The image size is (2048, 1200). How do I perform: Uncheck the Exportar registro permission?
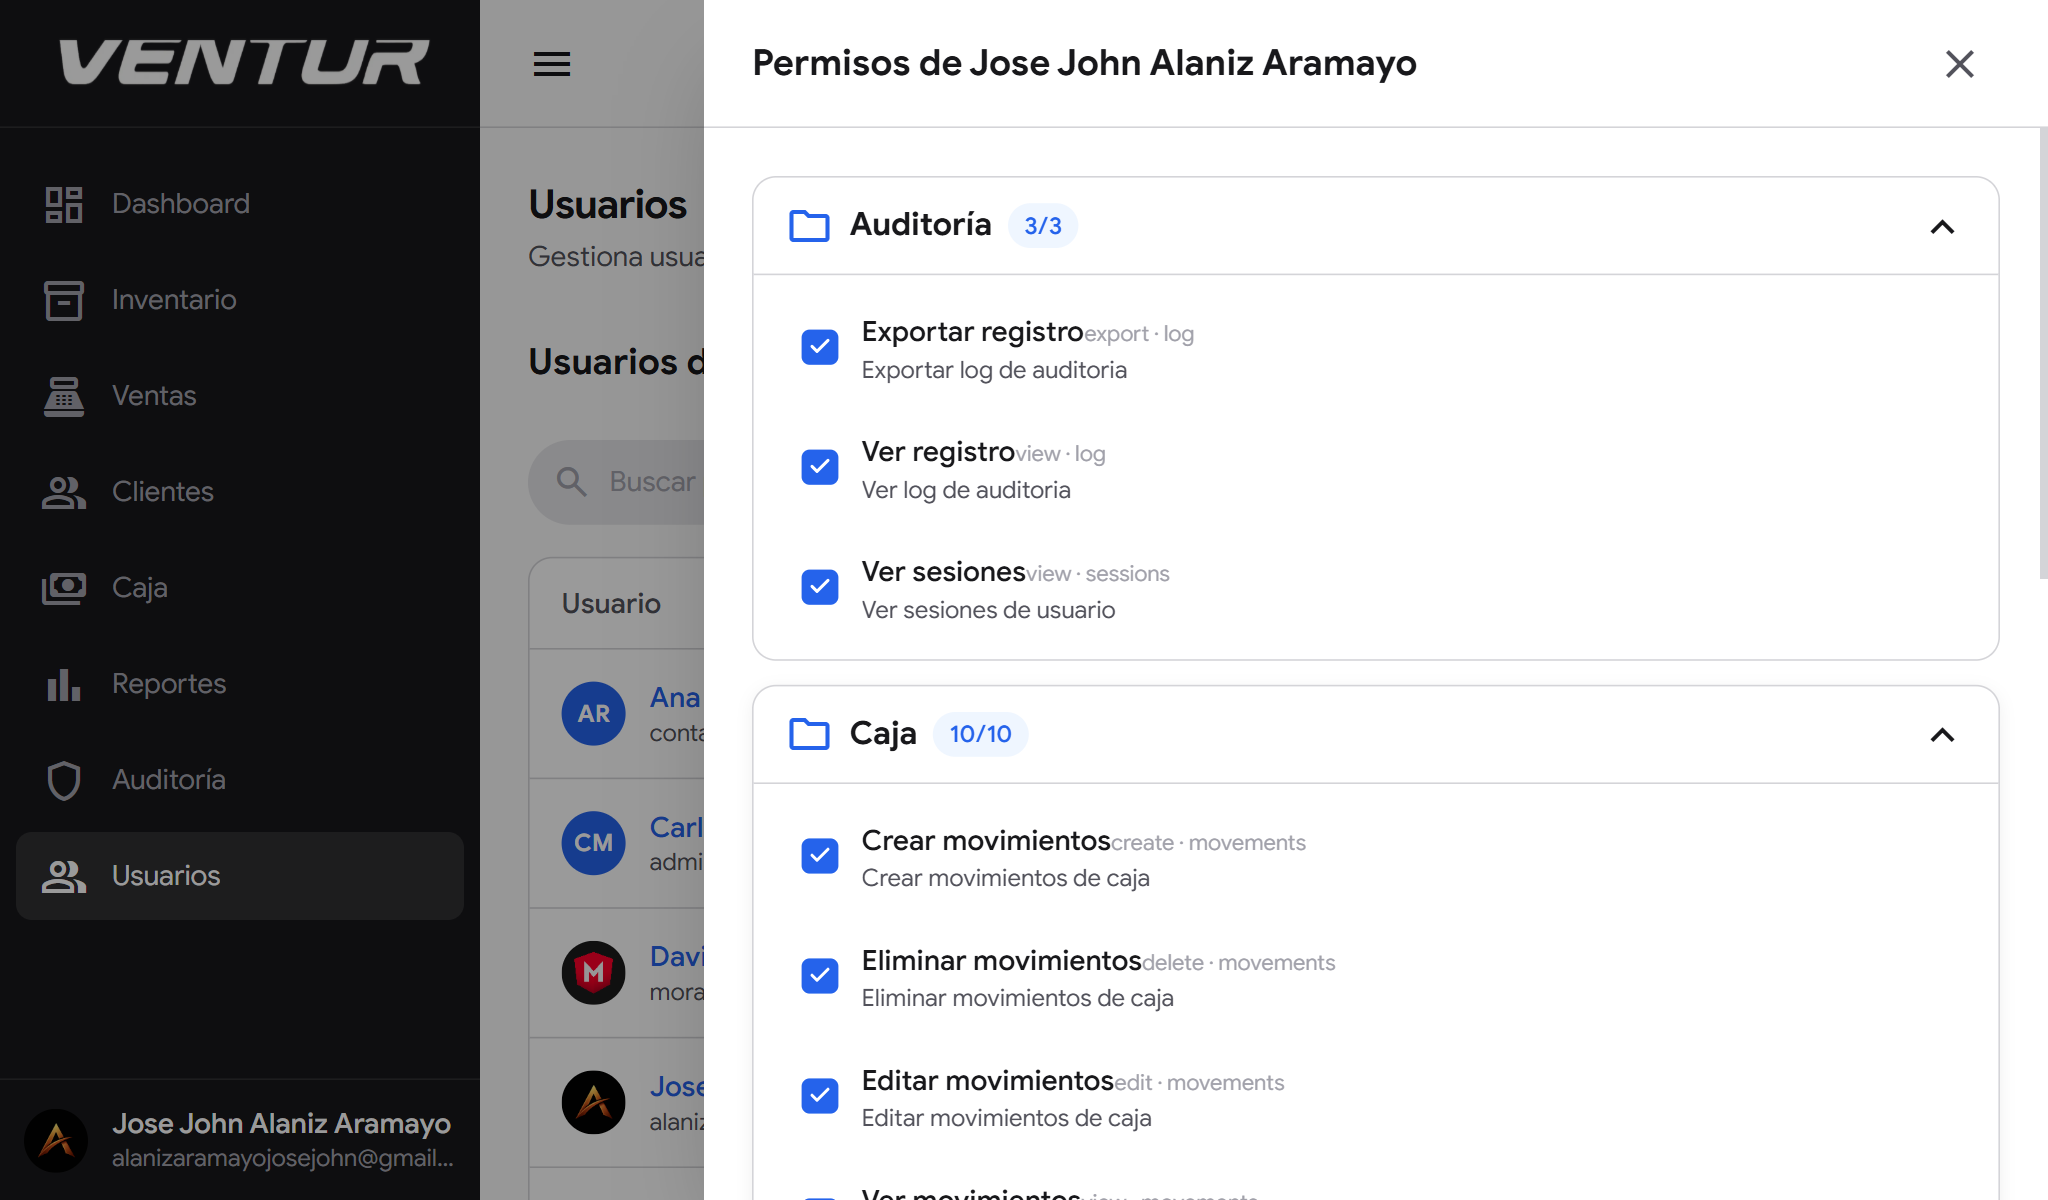pyautogui.click(x=820, y=347)
